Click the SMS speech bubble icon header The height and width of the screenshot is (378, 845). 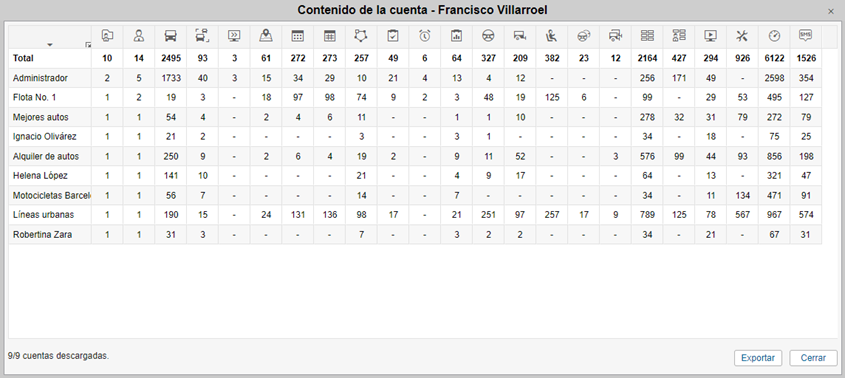coord(806,36)
